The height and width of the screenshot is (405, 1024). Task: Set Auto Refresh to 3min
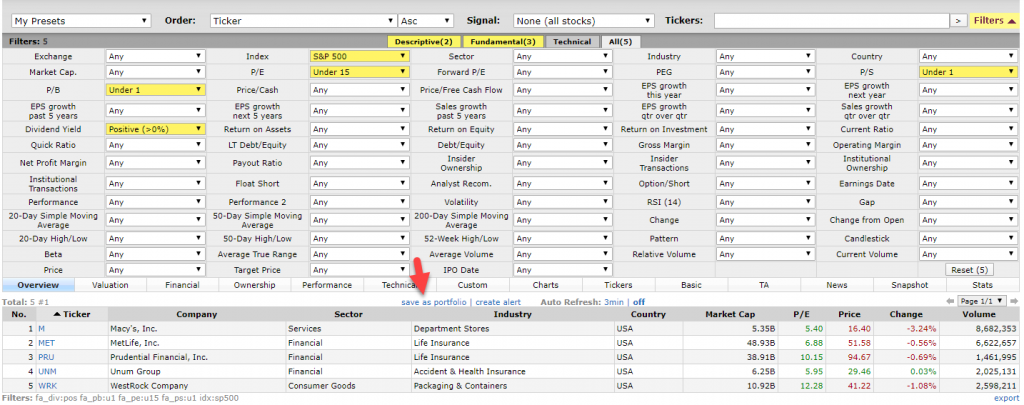(613, 302)
